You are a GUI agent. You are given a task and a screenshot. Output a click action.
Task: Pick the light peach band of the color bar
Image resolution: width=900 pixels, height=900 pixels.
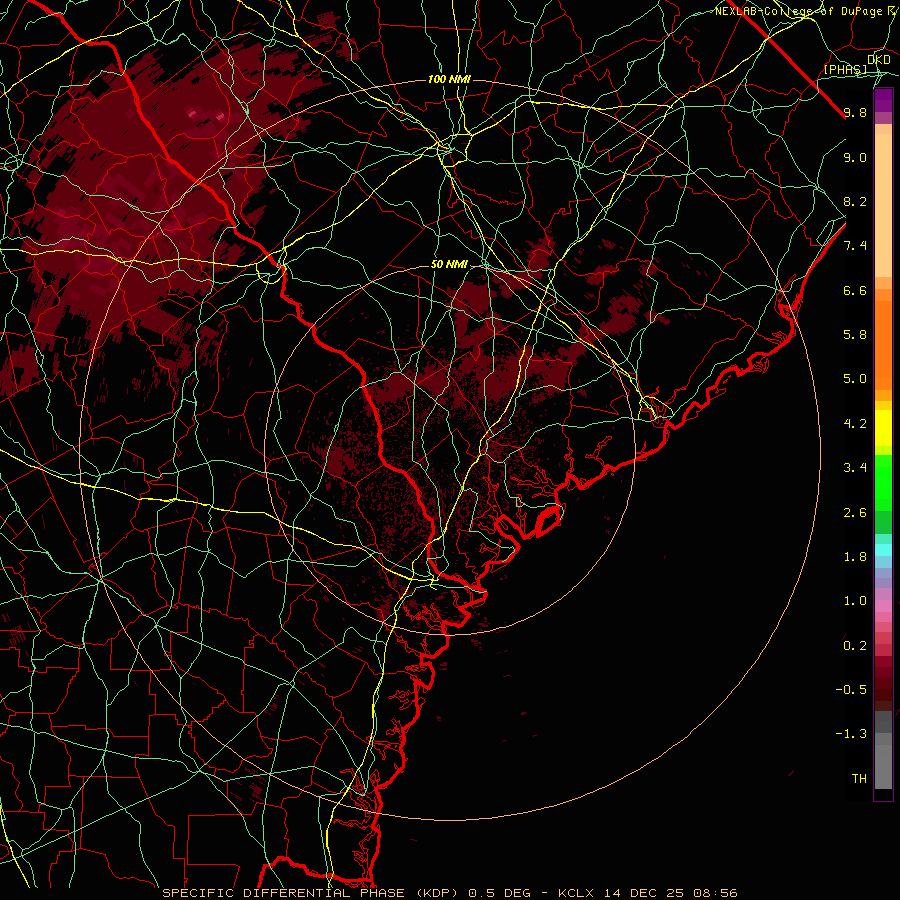coord(883,205)
